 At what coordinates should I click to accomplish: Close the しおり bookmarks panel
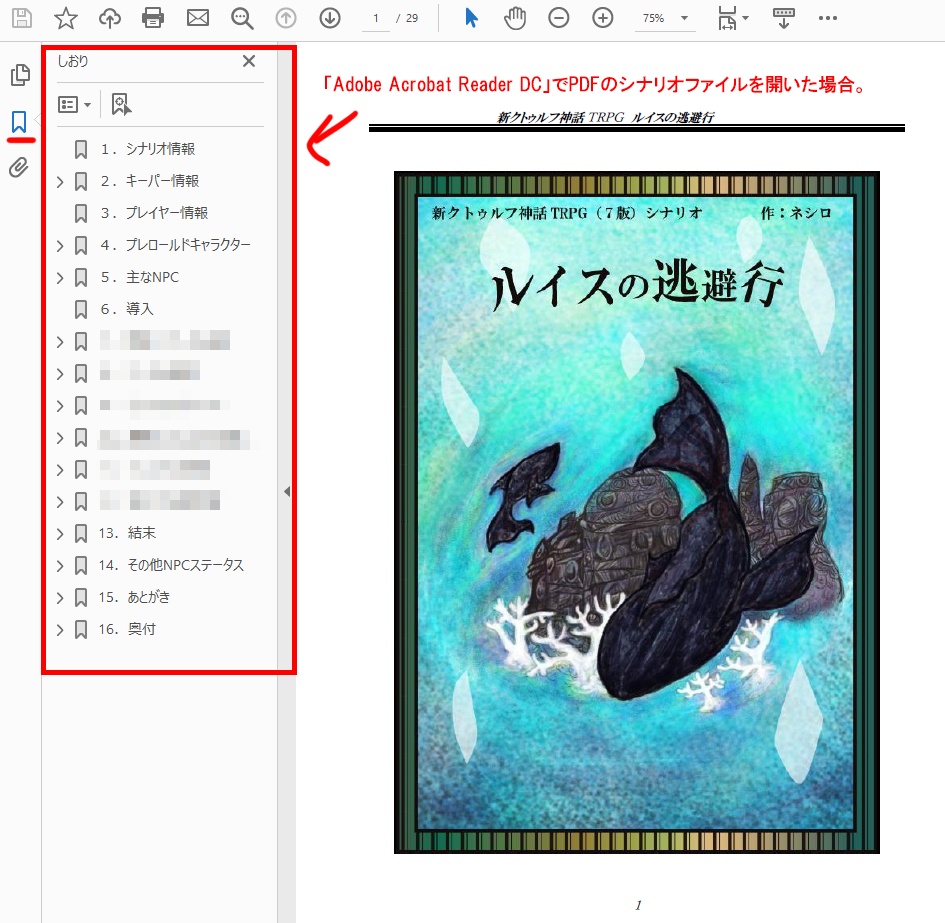[248, 61]
